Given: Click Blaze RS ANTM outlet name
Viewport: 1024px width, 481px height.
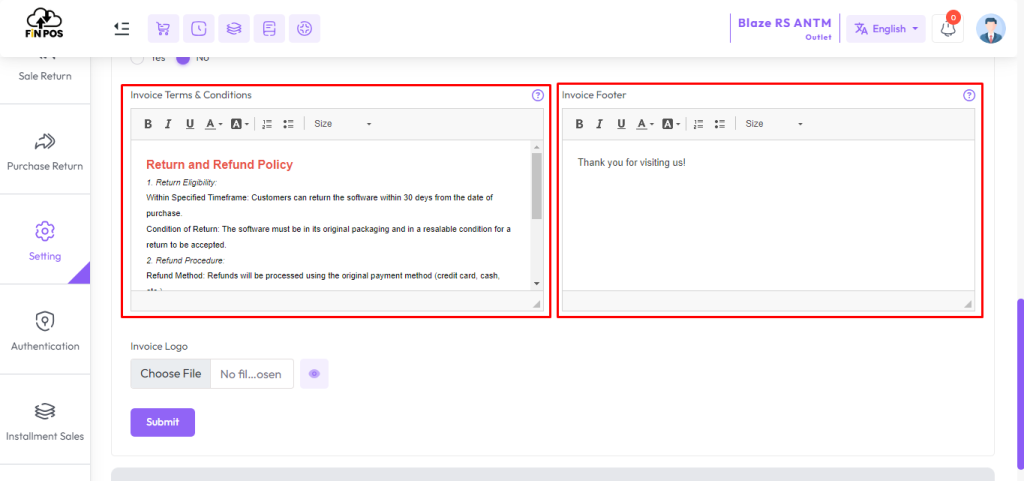Looking at the screenshot, I should click(x=784, y=23).
